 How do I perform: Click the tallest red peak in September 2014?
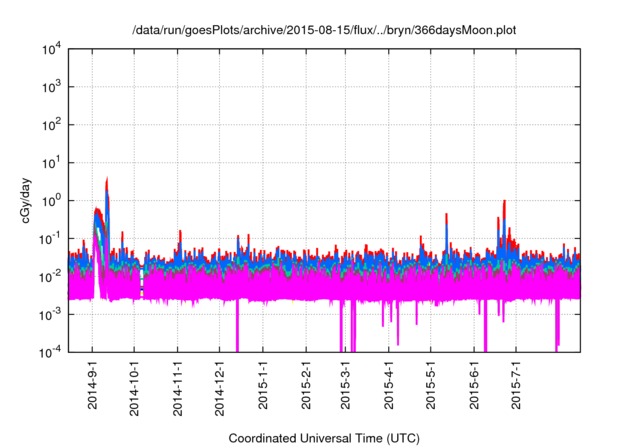(x=107, y=181)
